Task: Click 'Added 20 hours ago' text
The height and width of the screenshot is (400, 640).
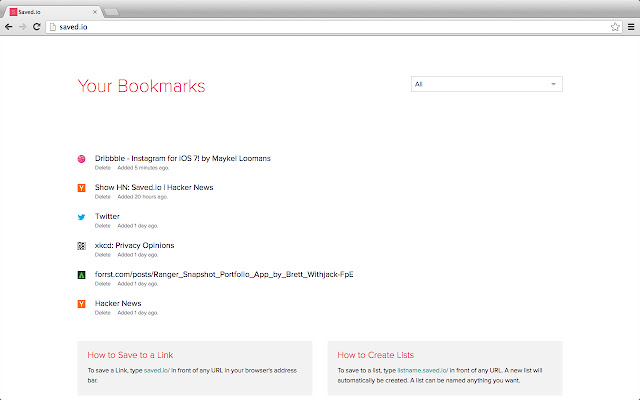Action: point(142,197)
